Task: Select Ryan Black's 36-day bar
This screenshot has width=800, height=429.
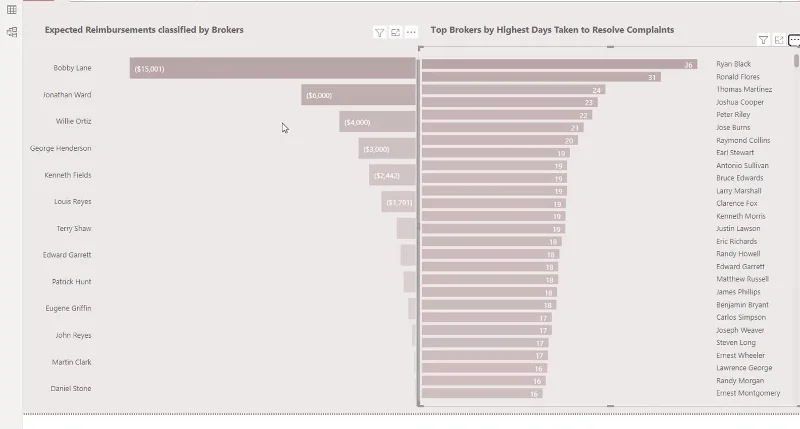Action: tap(559, 64)
